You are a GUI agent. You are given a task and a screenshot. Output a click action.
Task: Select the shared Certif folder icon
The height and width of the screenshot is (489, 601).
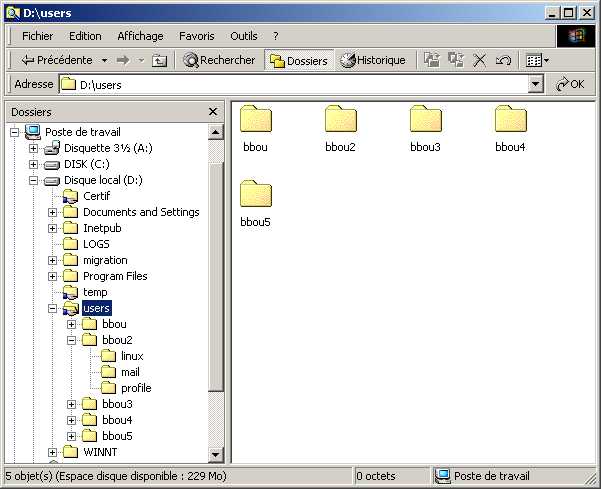click(71, 196)
